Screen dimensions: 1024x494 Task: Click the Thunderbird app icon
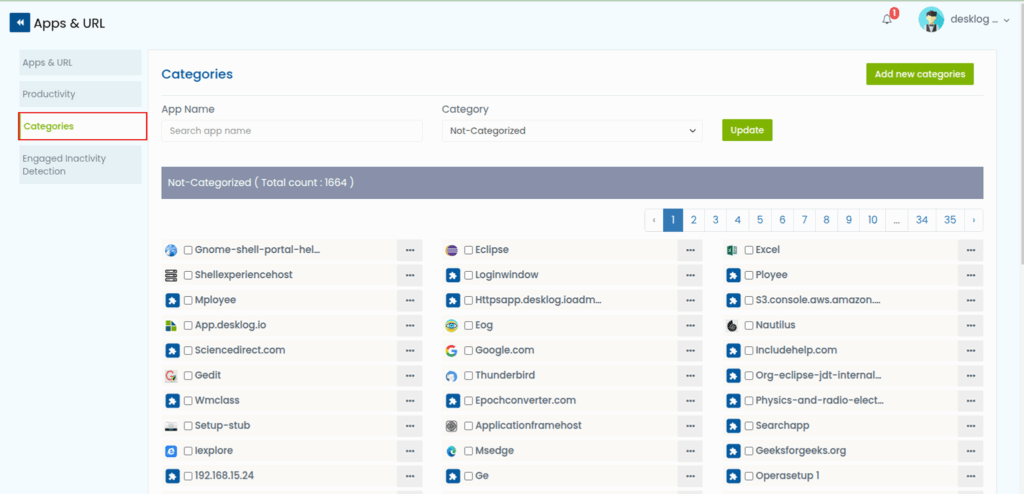452,376
